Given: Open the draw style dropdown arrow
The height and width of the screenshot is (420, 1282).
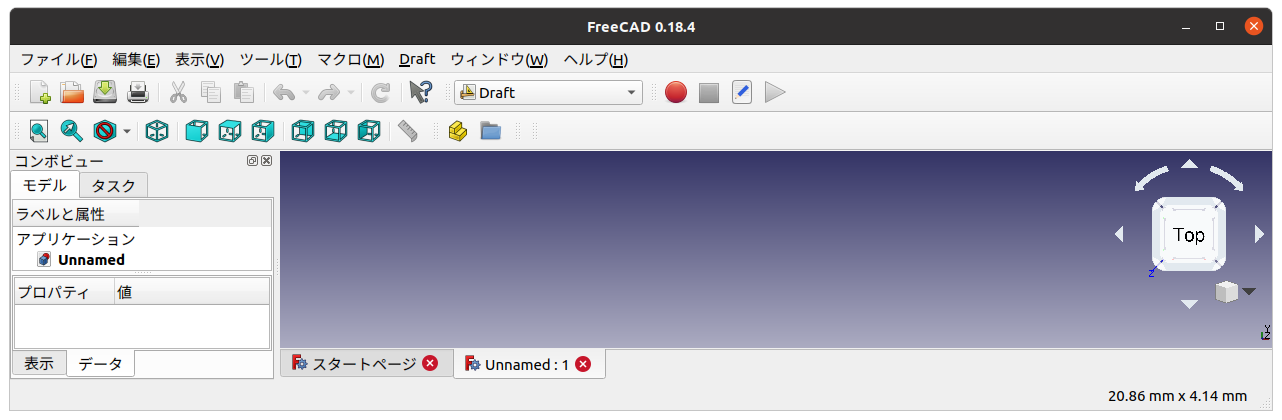Looking at the screenshot, I should (127, 131).
